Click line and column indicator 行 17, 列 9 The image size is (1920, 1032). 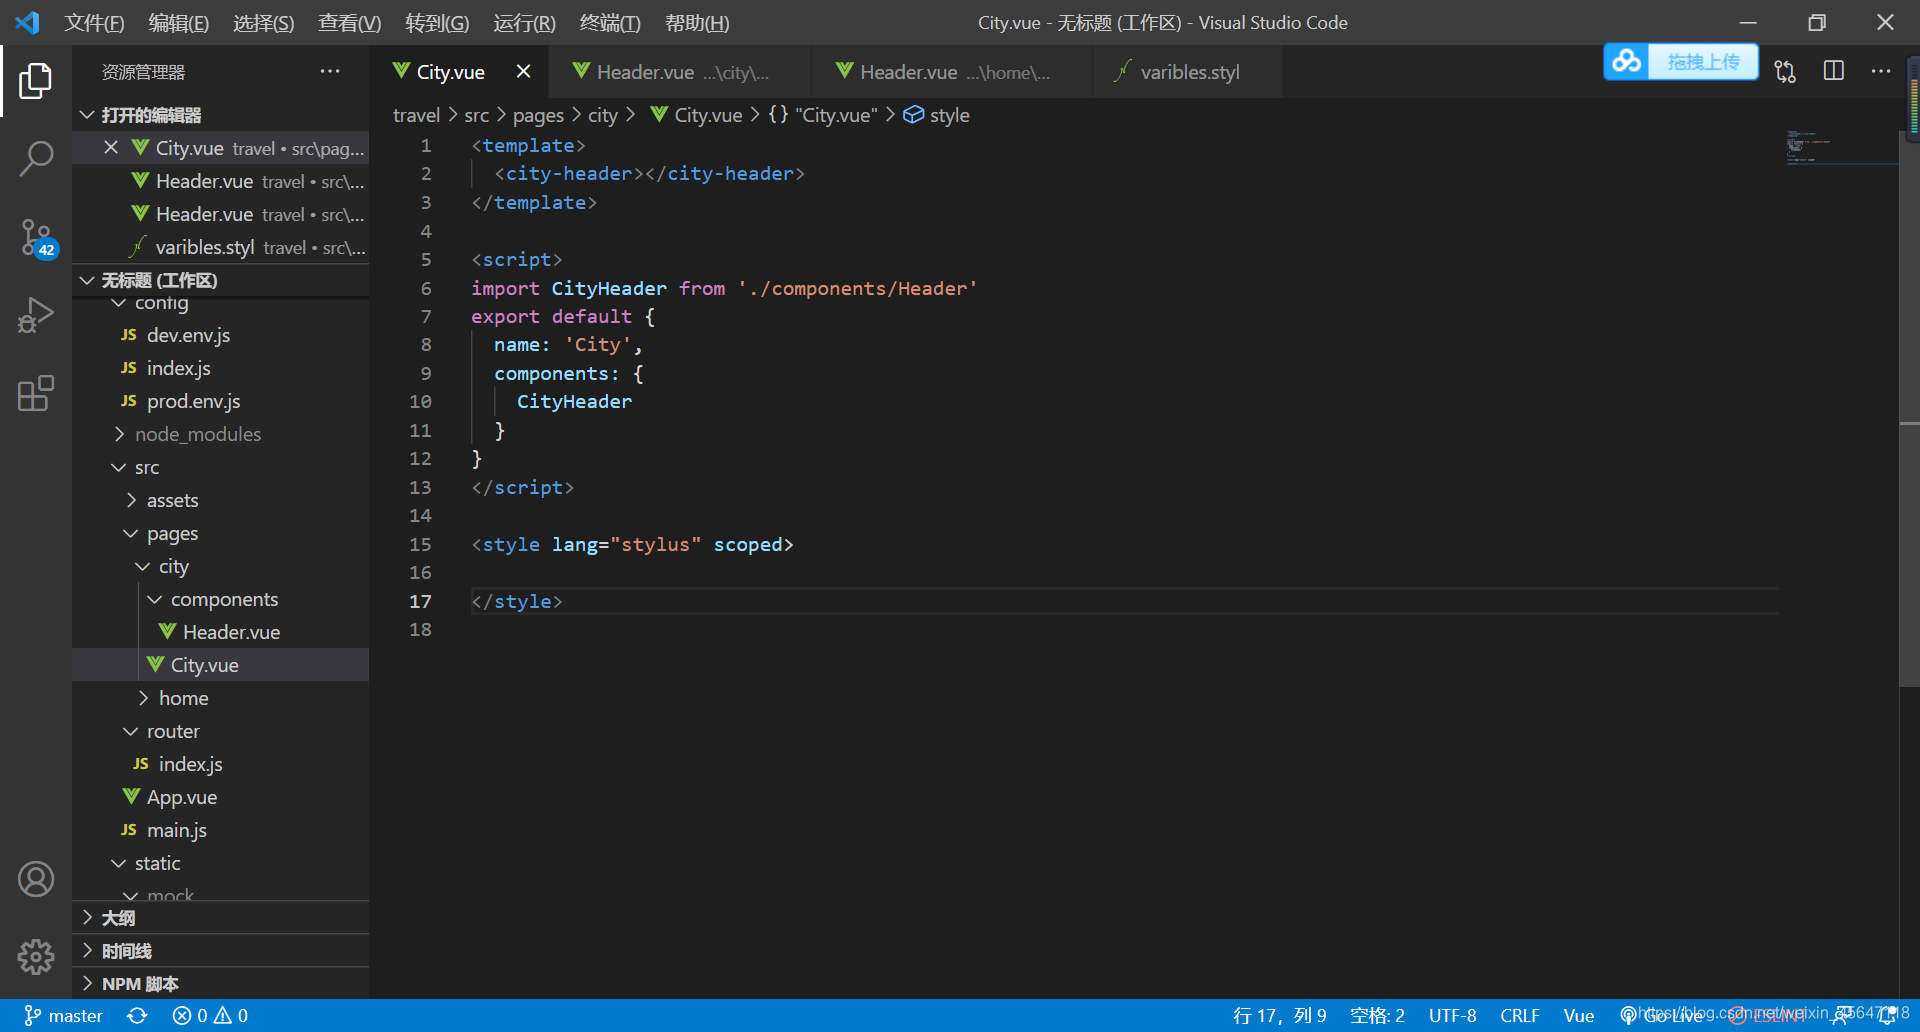tap(1280, 1016)
